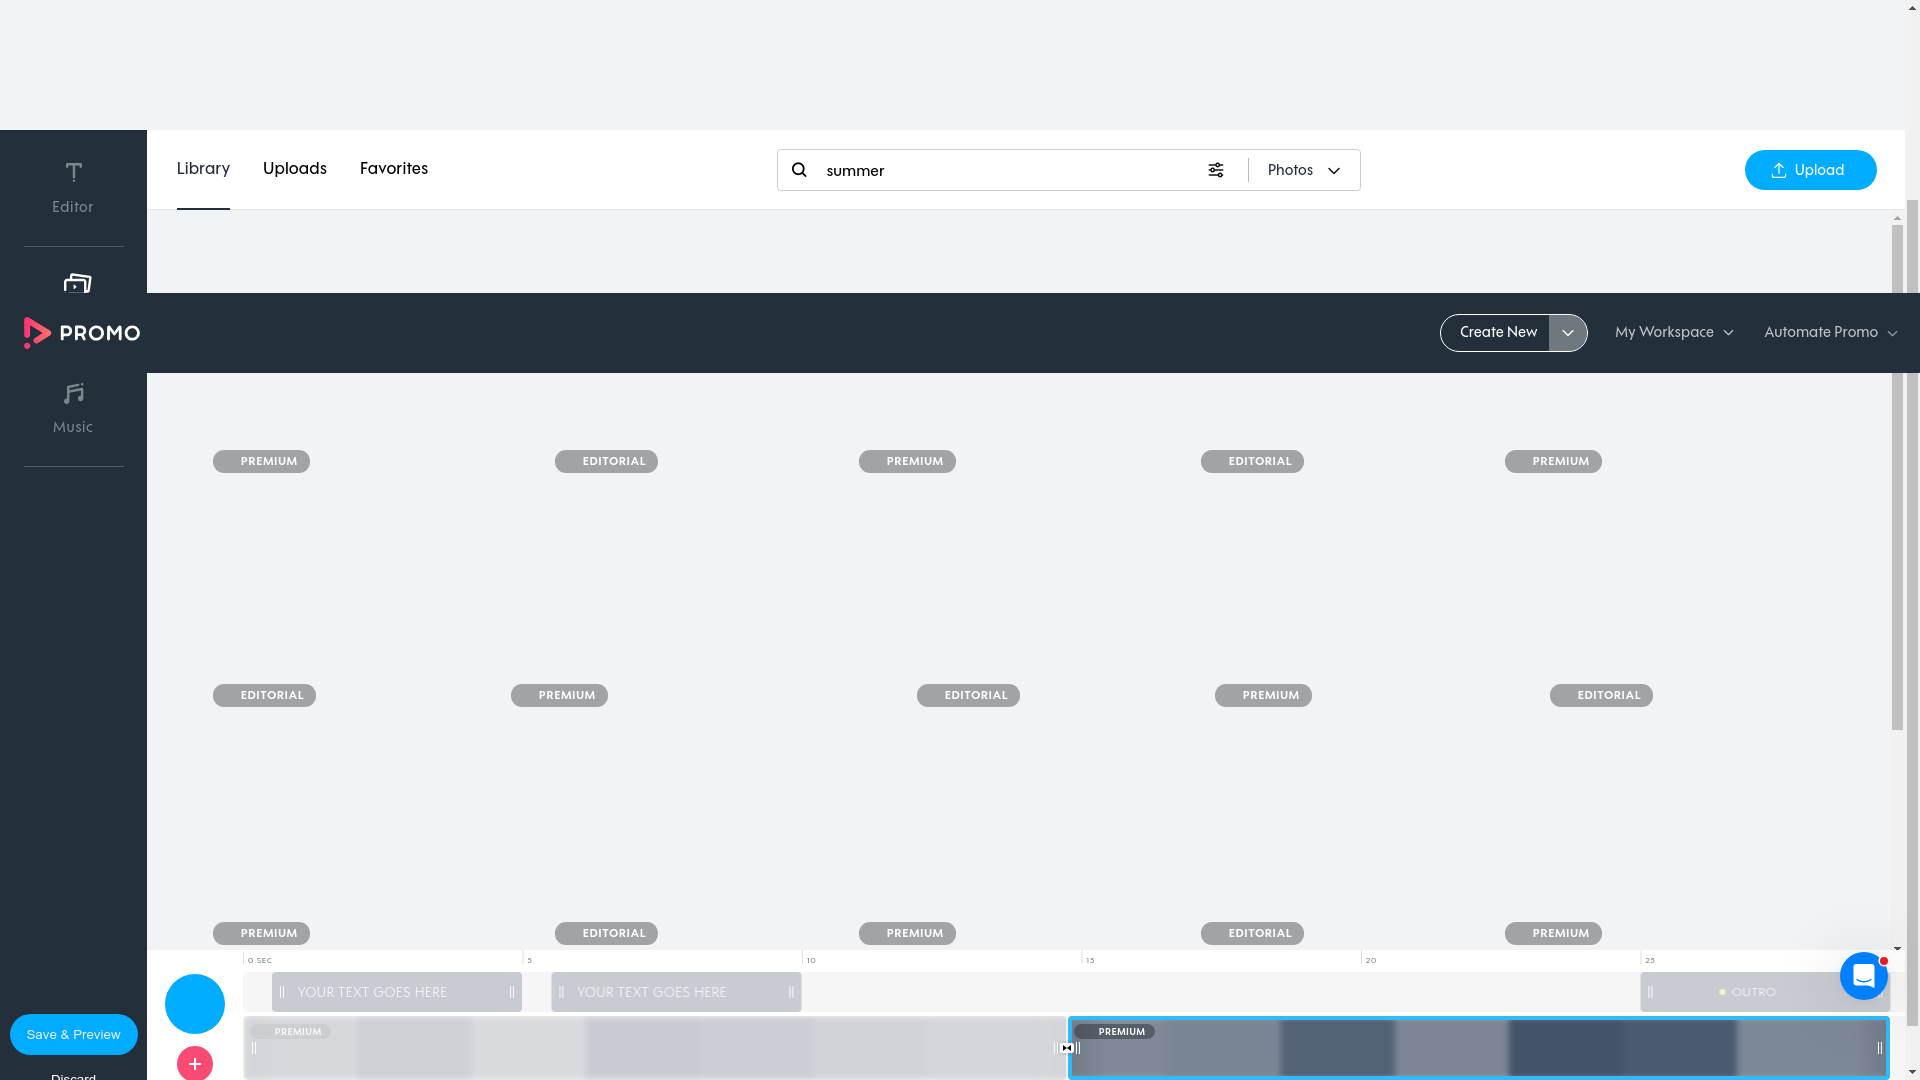
Task: Open the Editor text tool in sidebar
Action: (x=73, y=188)
